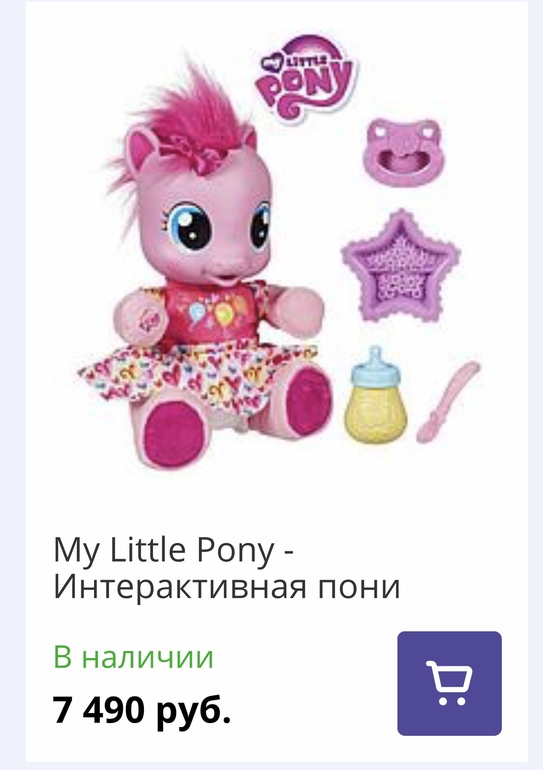Add the pony to cart with purple button

449,683
